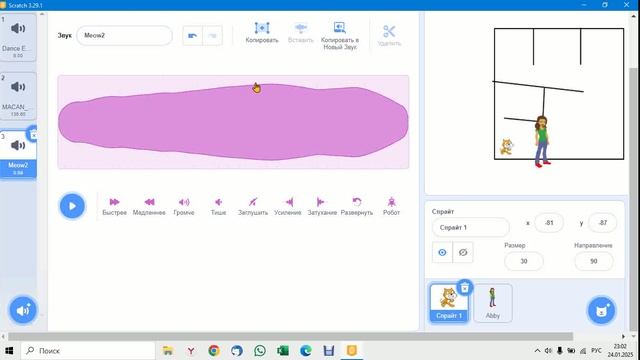Click the Копировать (Copy) tool
640x360 pixels.
pyautogui.click(x=262, y=33)
